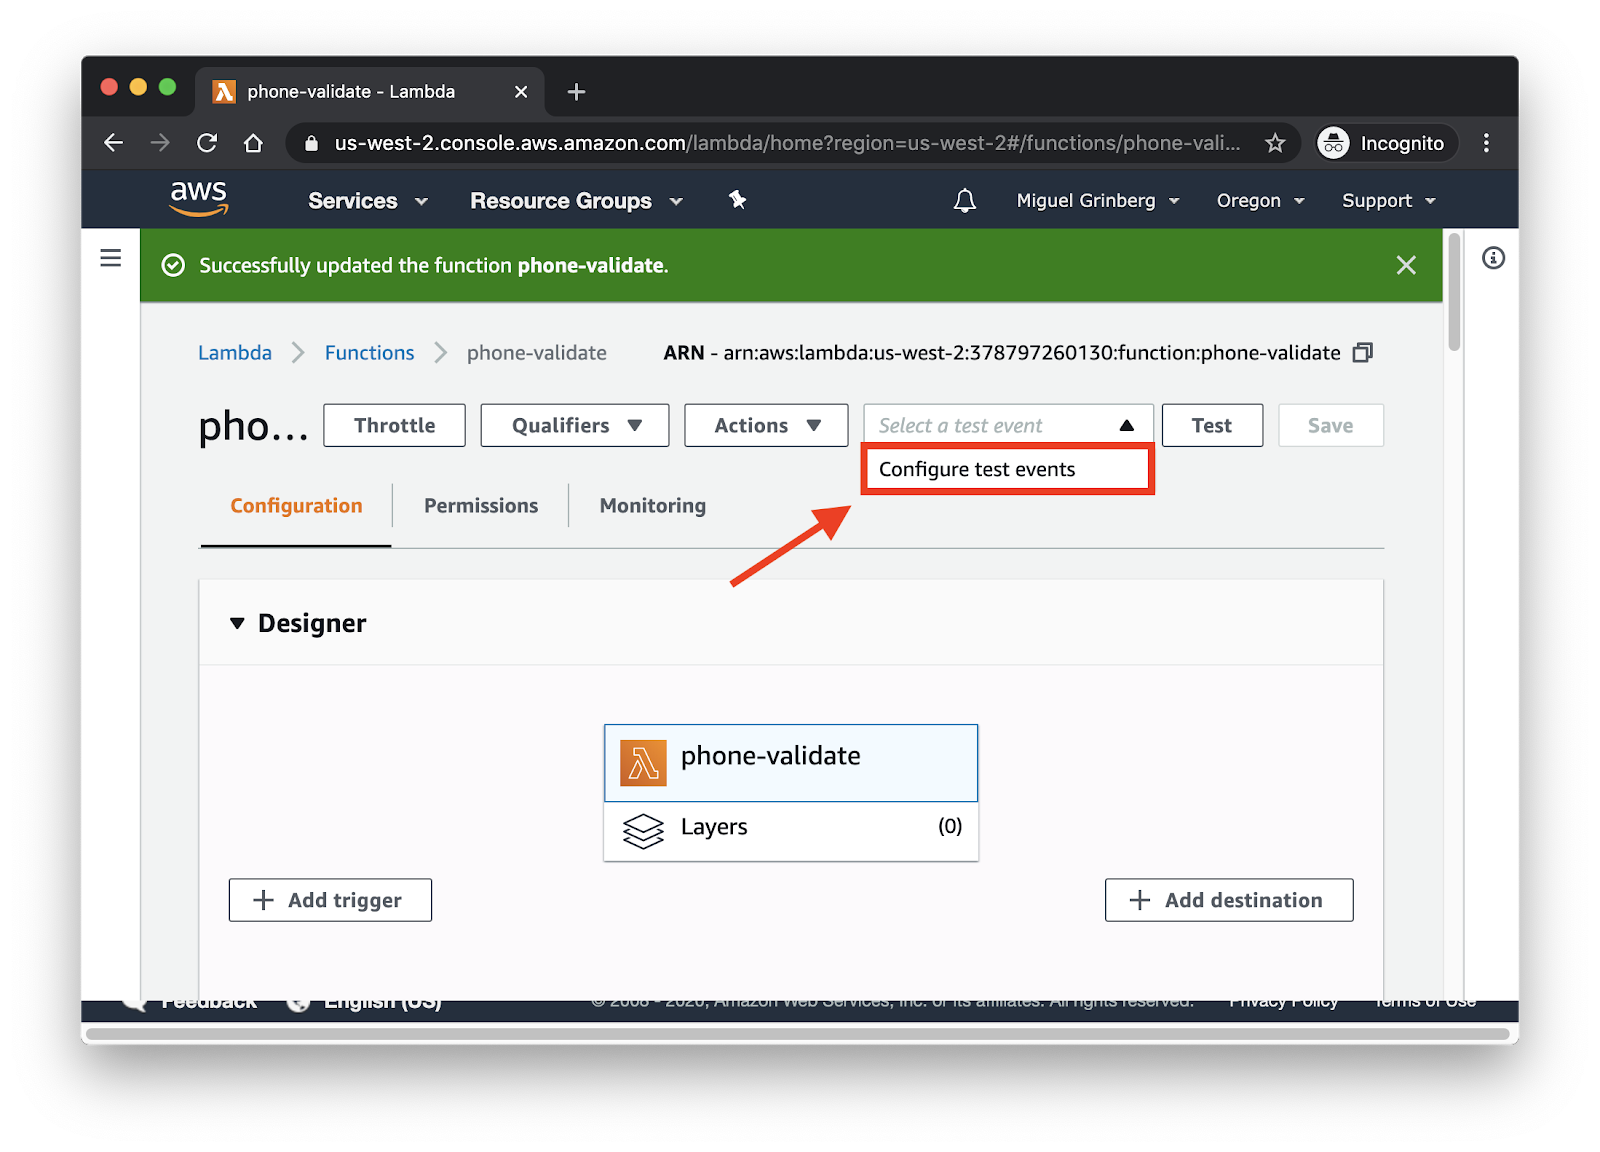Image resolution: width=1600 pixels, height=1152 pixels.
Task: Open the Services dropdown
Action: pyautogui.click(x=368, y=201)
